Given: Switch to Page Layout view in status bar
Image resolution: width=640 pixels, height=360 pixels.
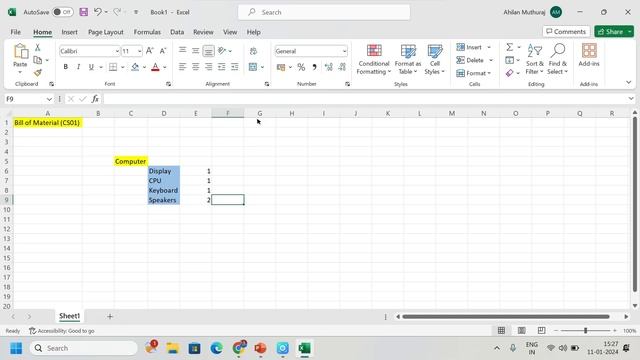Looking at the screenshot, I should click(x=522, y=330).
